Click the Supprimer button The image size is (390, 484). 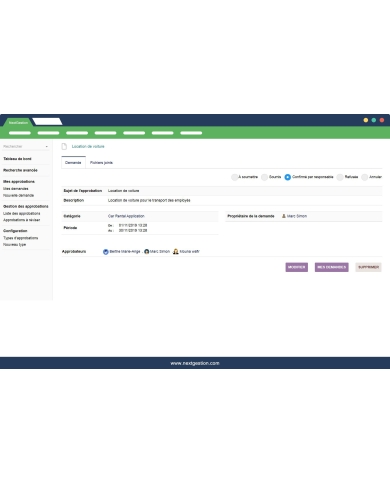pyautogui.click(x=368, y=267)
